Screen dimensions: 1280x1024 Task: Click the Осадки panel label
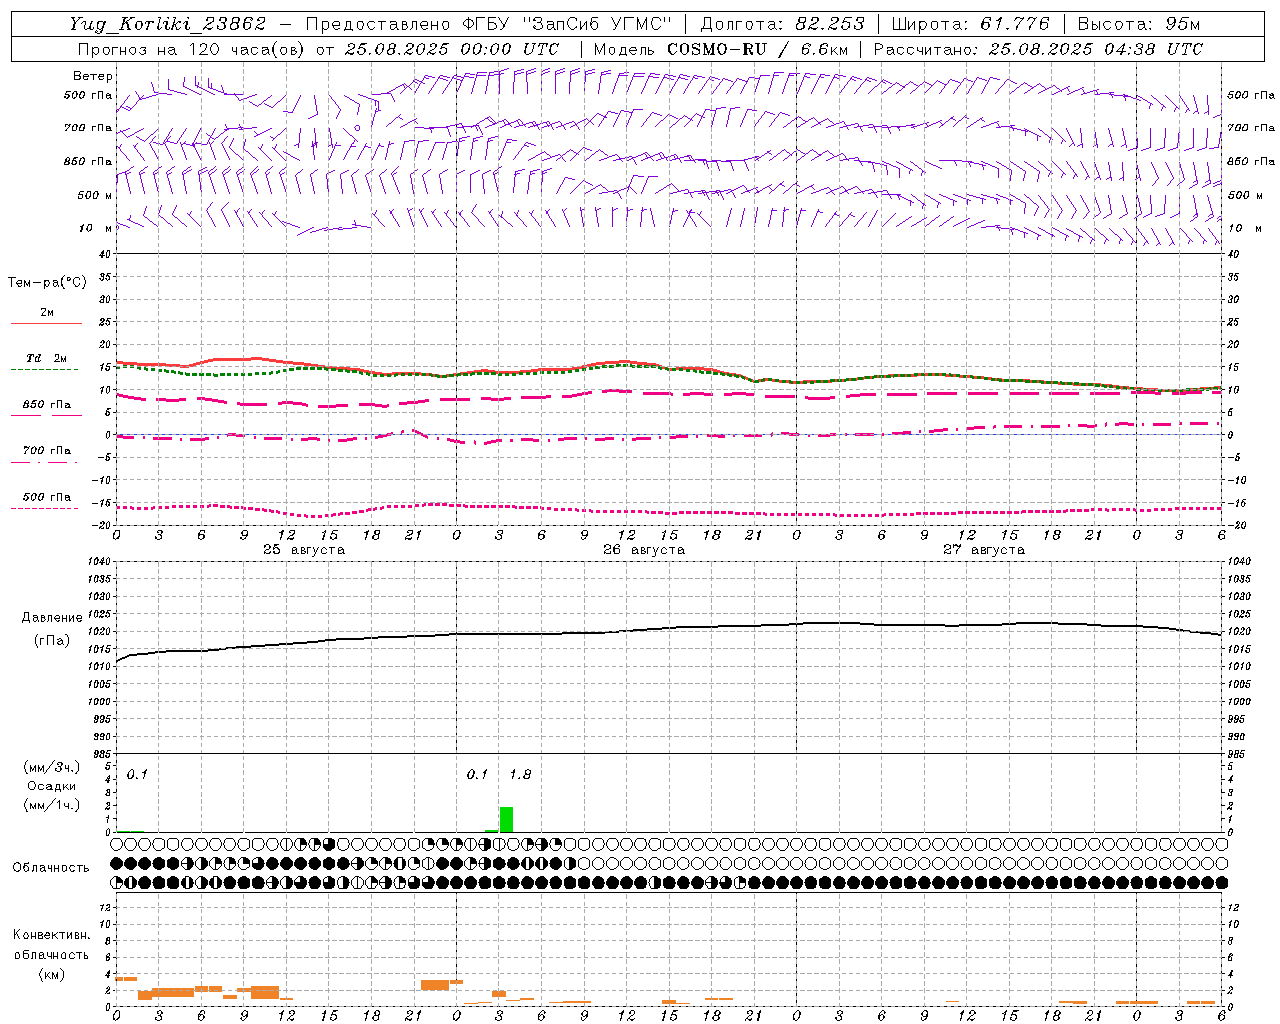(51, 786)
